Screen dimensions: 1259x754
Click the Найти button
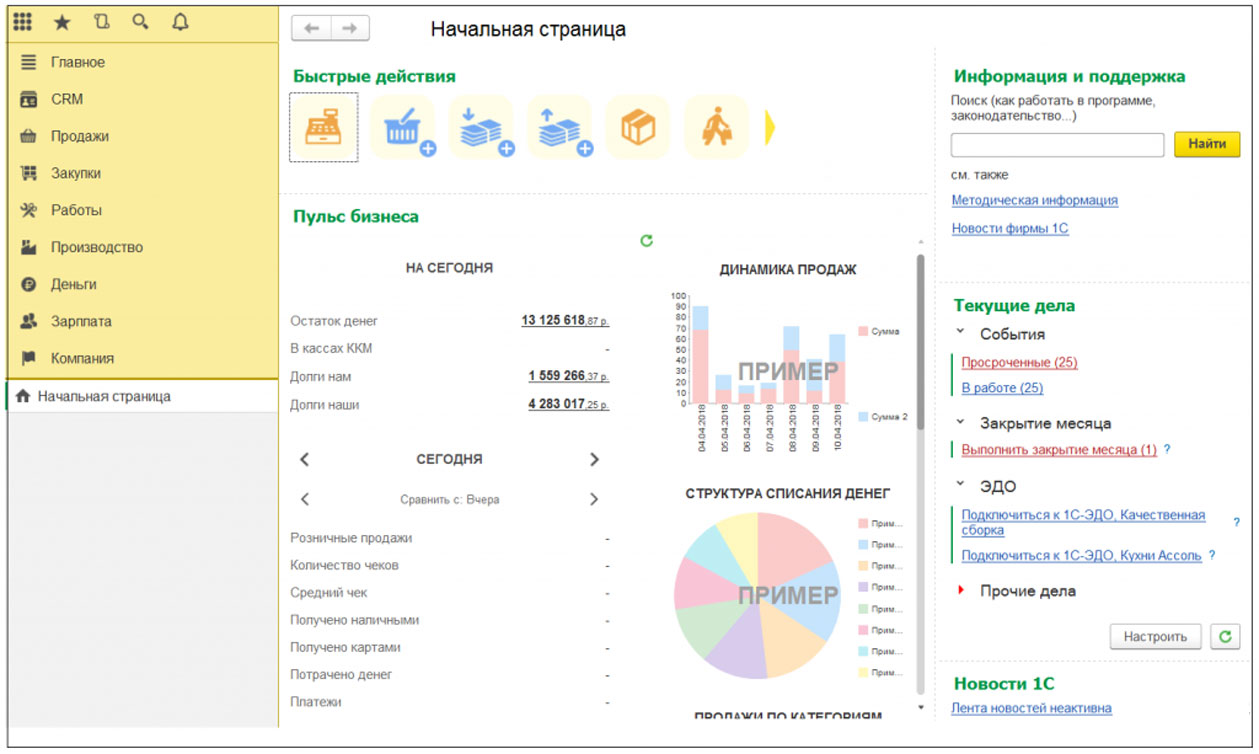(x=1207, y=144)
